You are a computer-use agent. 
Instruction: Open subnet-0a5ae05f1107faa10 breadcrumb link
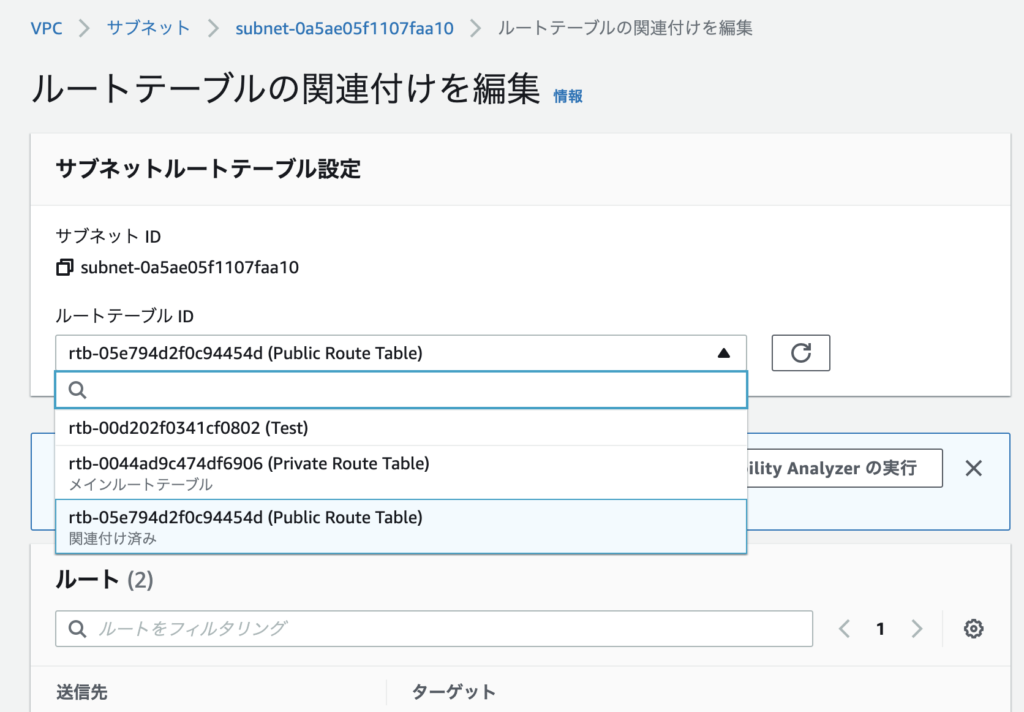tap(344, 28)
